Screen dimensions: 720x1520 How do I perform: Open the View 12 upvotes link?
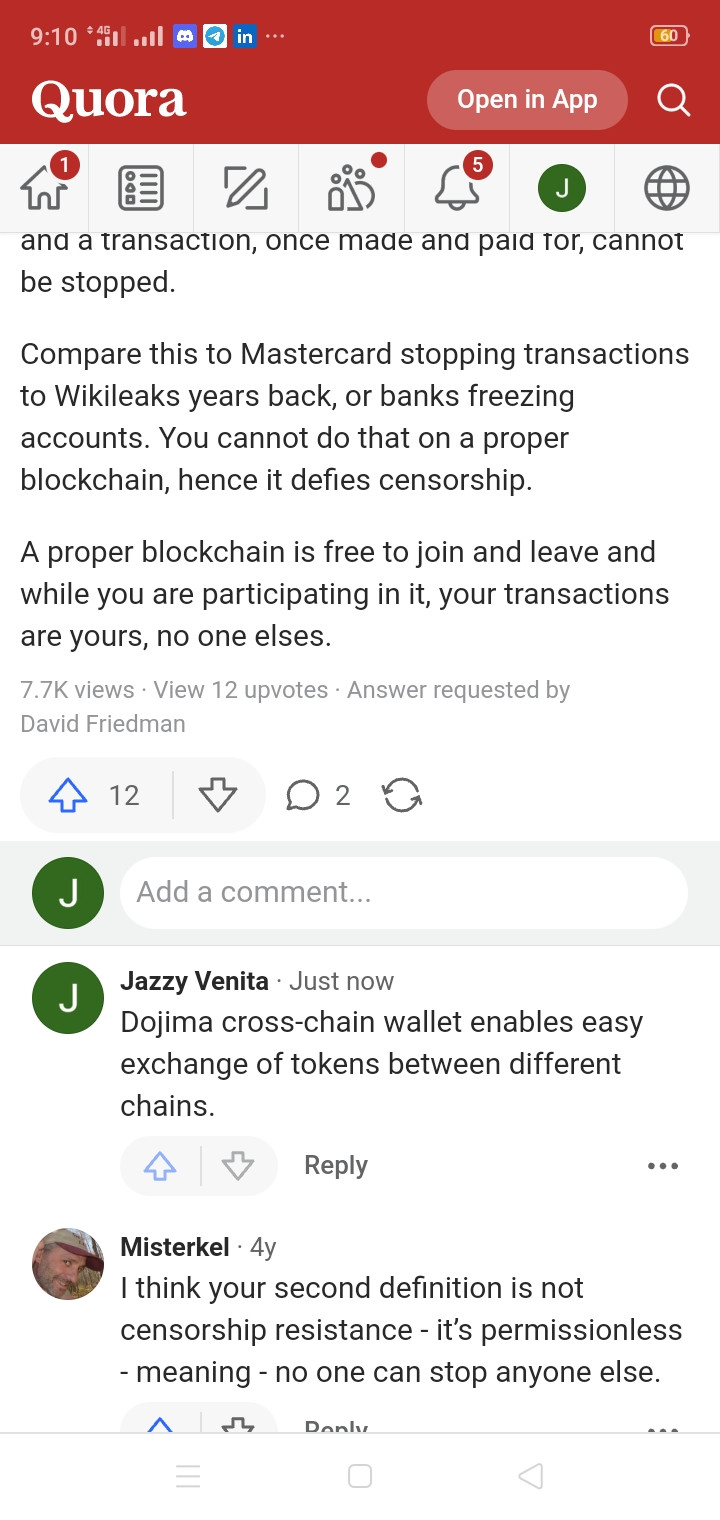[x=240, y=690]
